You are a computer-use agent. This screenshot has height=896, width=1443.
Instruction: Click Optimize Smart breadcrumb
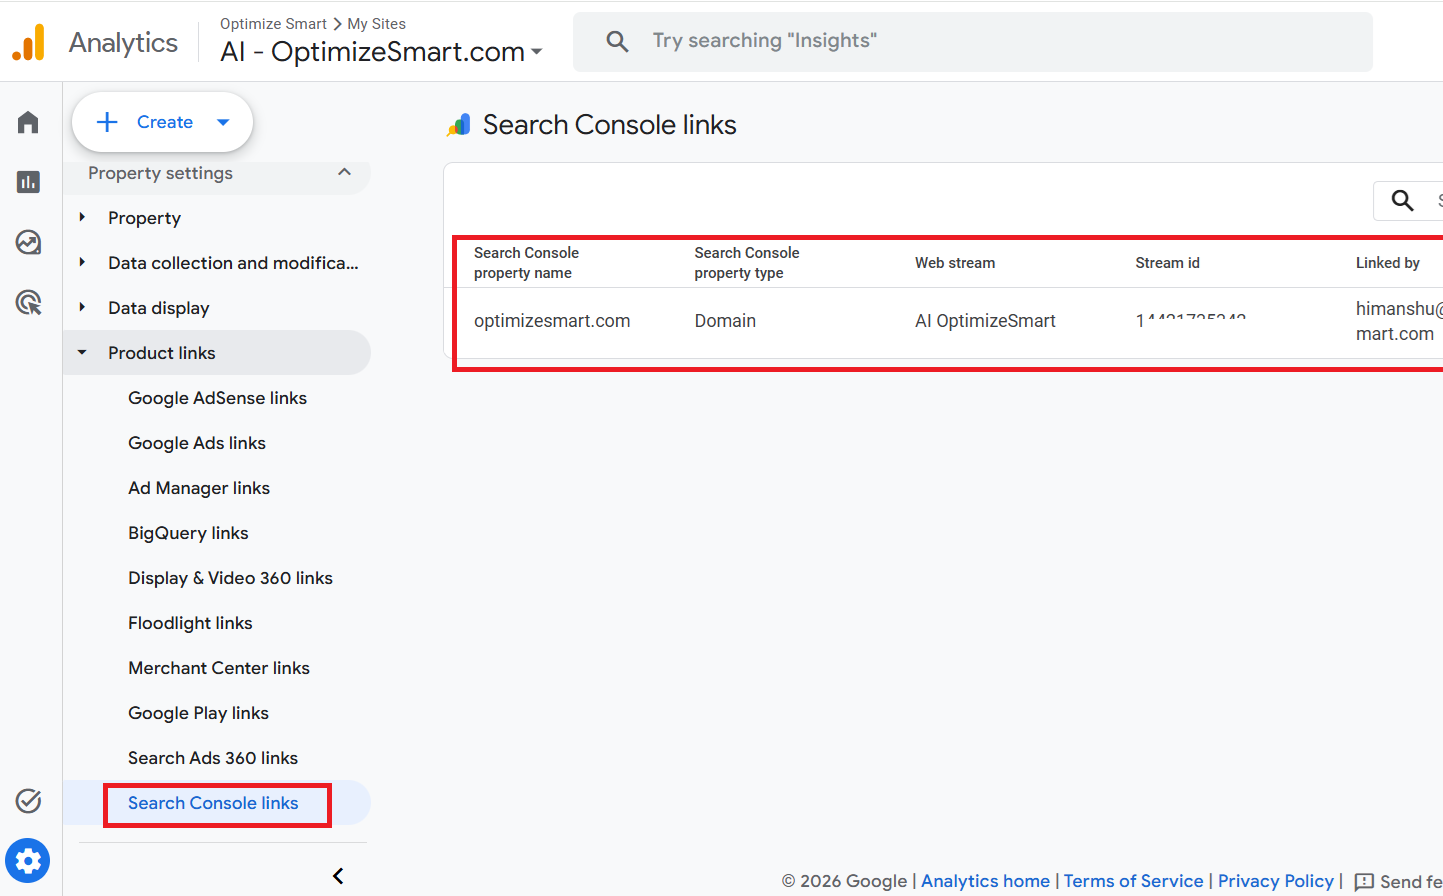[273, 24]
